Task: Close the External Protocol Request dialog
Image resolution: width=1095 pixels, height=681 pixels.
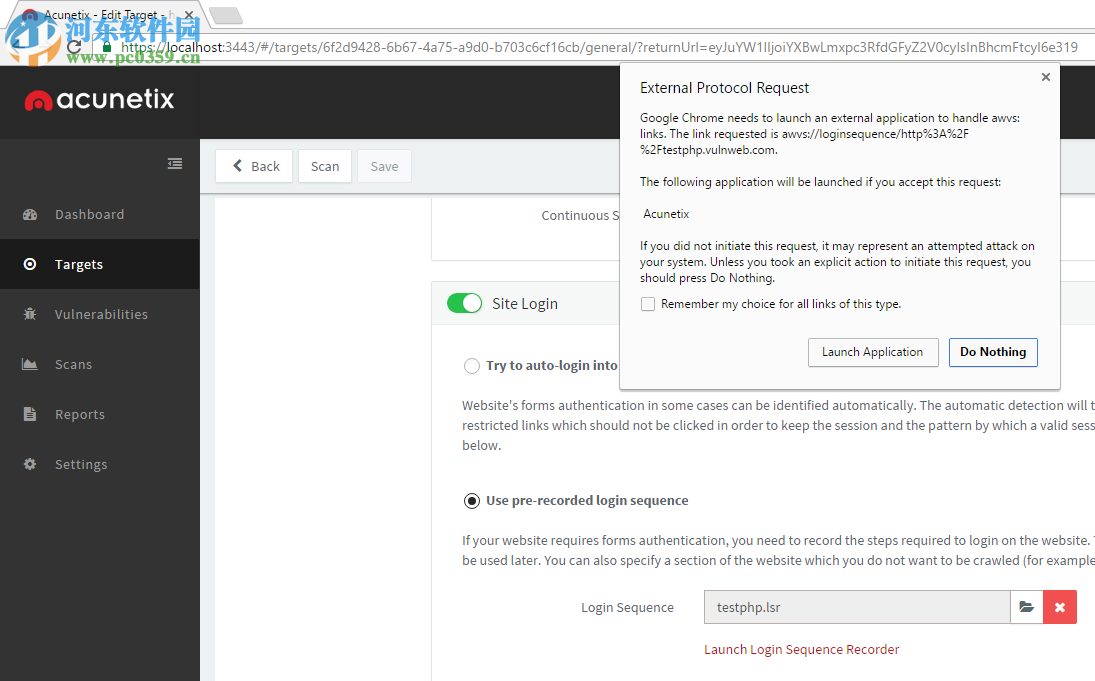Action: [1045, 77]
